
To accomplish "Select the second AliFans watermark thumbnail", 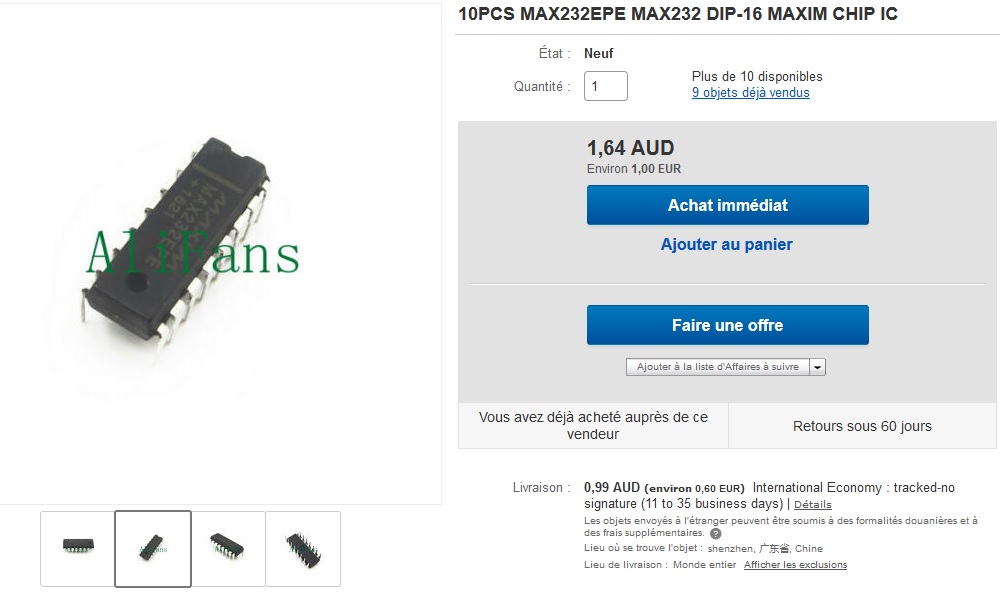I will 153,549.
